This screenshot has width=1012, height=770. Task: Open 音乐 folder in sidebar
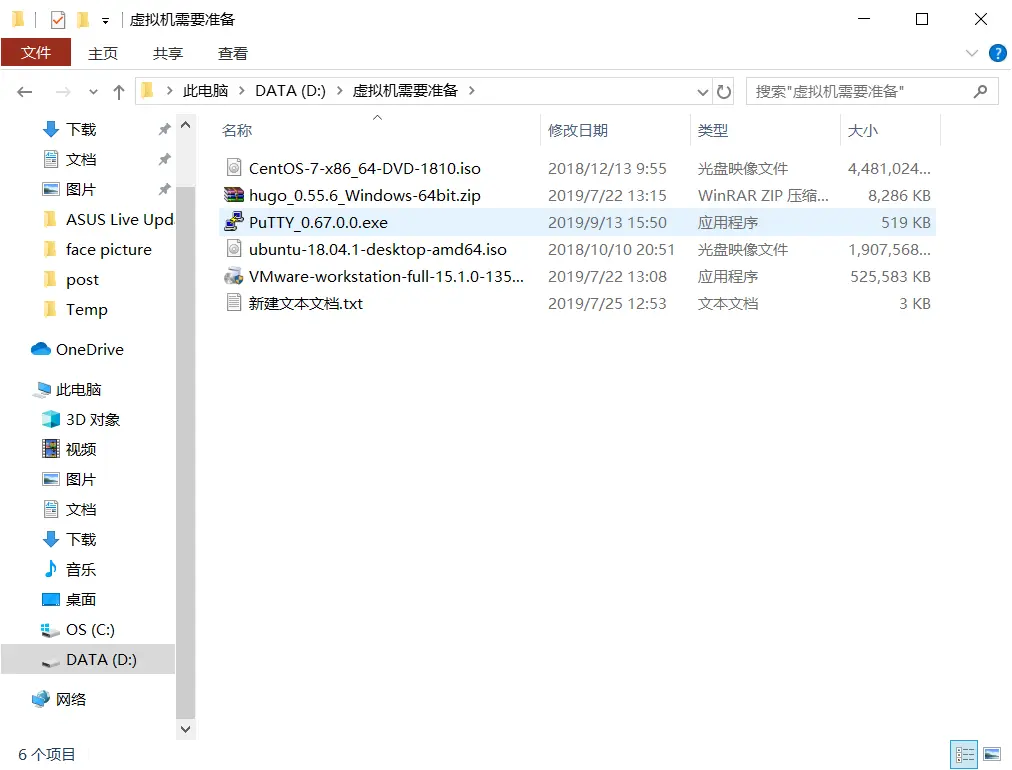69,569
